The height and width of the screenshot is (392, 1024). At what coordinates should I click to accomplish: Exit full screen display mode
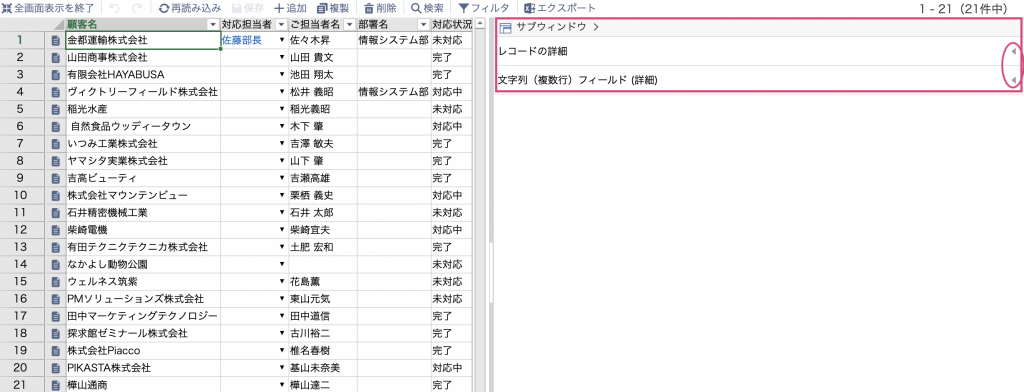pos(48,8)
